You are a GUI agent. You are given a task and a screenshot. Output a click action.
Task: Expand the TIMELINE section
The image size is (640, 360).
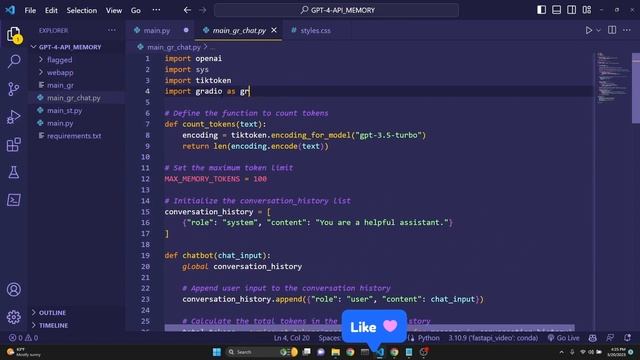coord(53,325)
